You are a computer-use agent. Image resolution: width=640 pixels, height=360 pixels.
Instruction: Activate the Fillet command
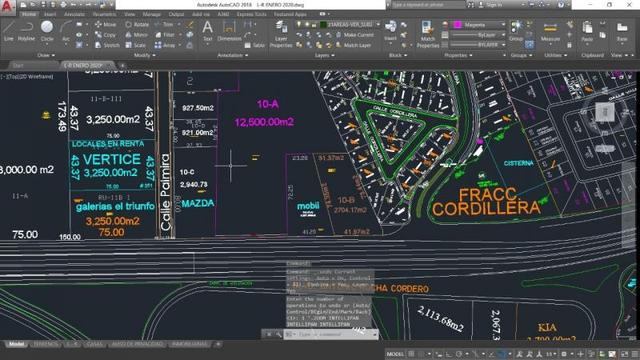coord(165,35)
